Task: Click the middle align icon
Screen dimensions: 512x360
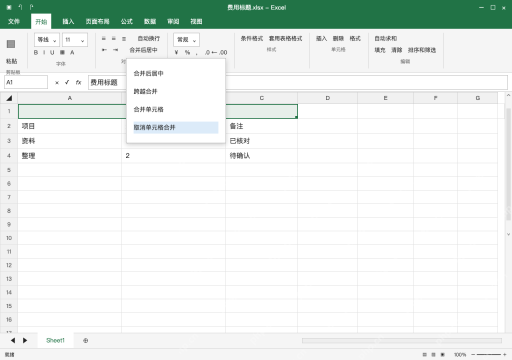Action: pos(114,39)
